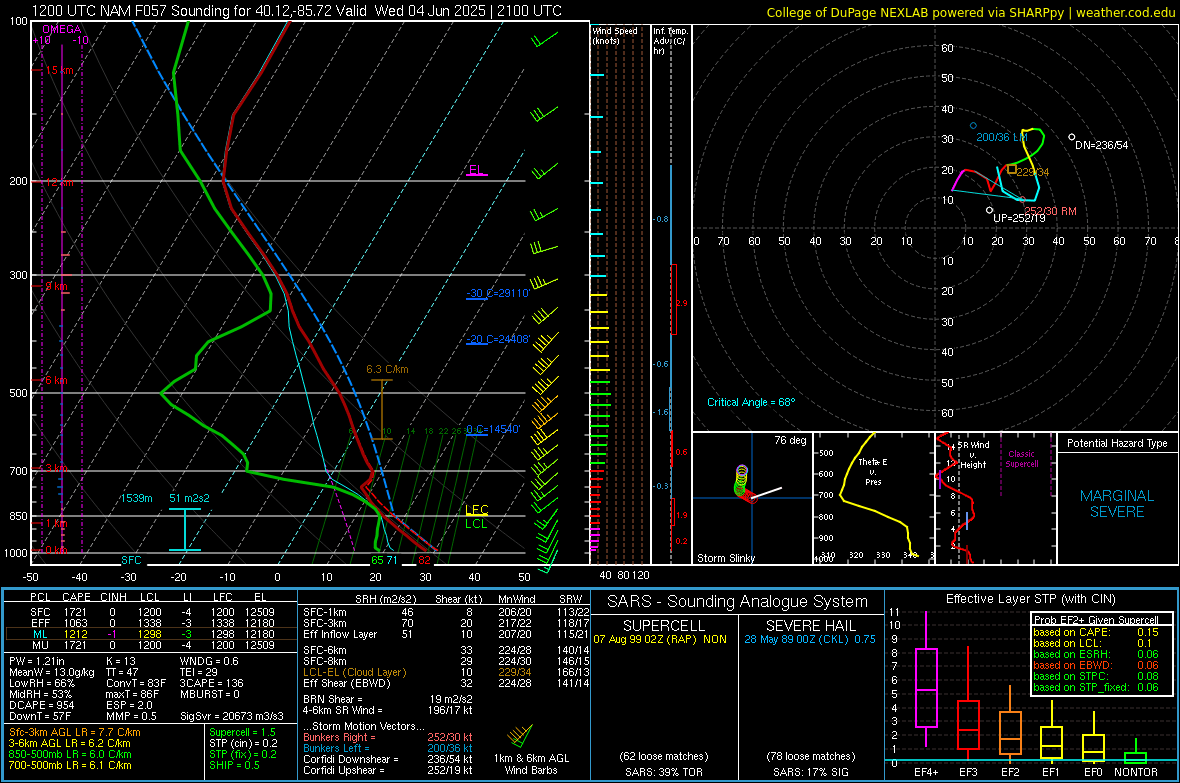Click the SigSvr = 20673 m3/s3 value

click(x=232, y=716)
